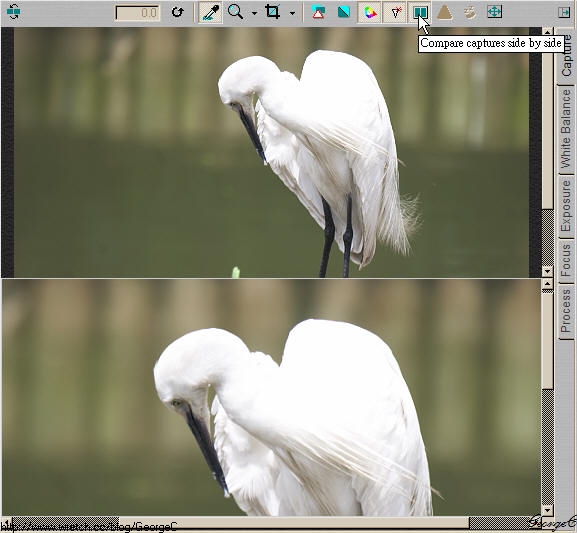The image size is (577, 533).
Task: Toggle the focus point marker button
Action: point(395,13)
